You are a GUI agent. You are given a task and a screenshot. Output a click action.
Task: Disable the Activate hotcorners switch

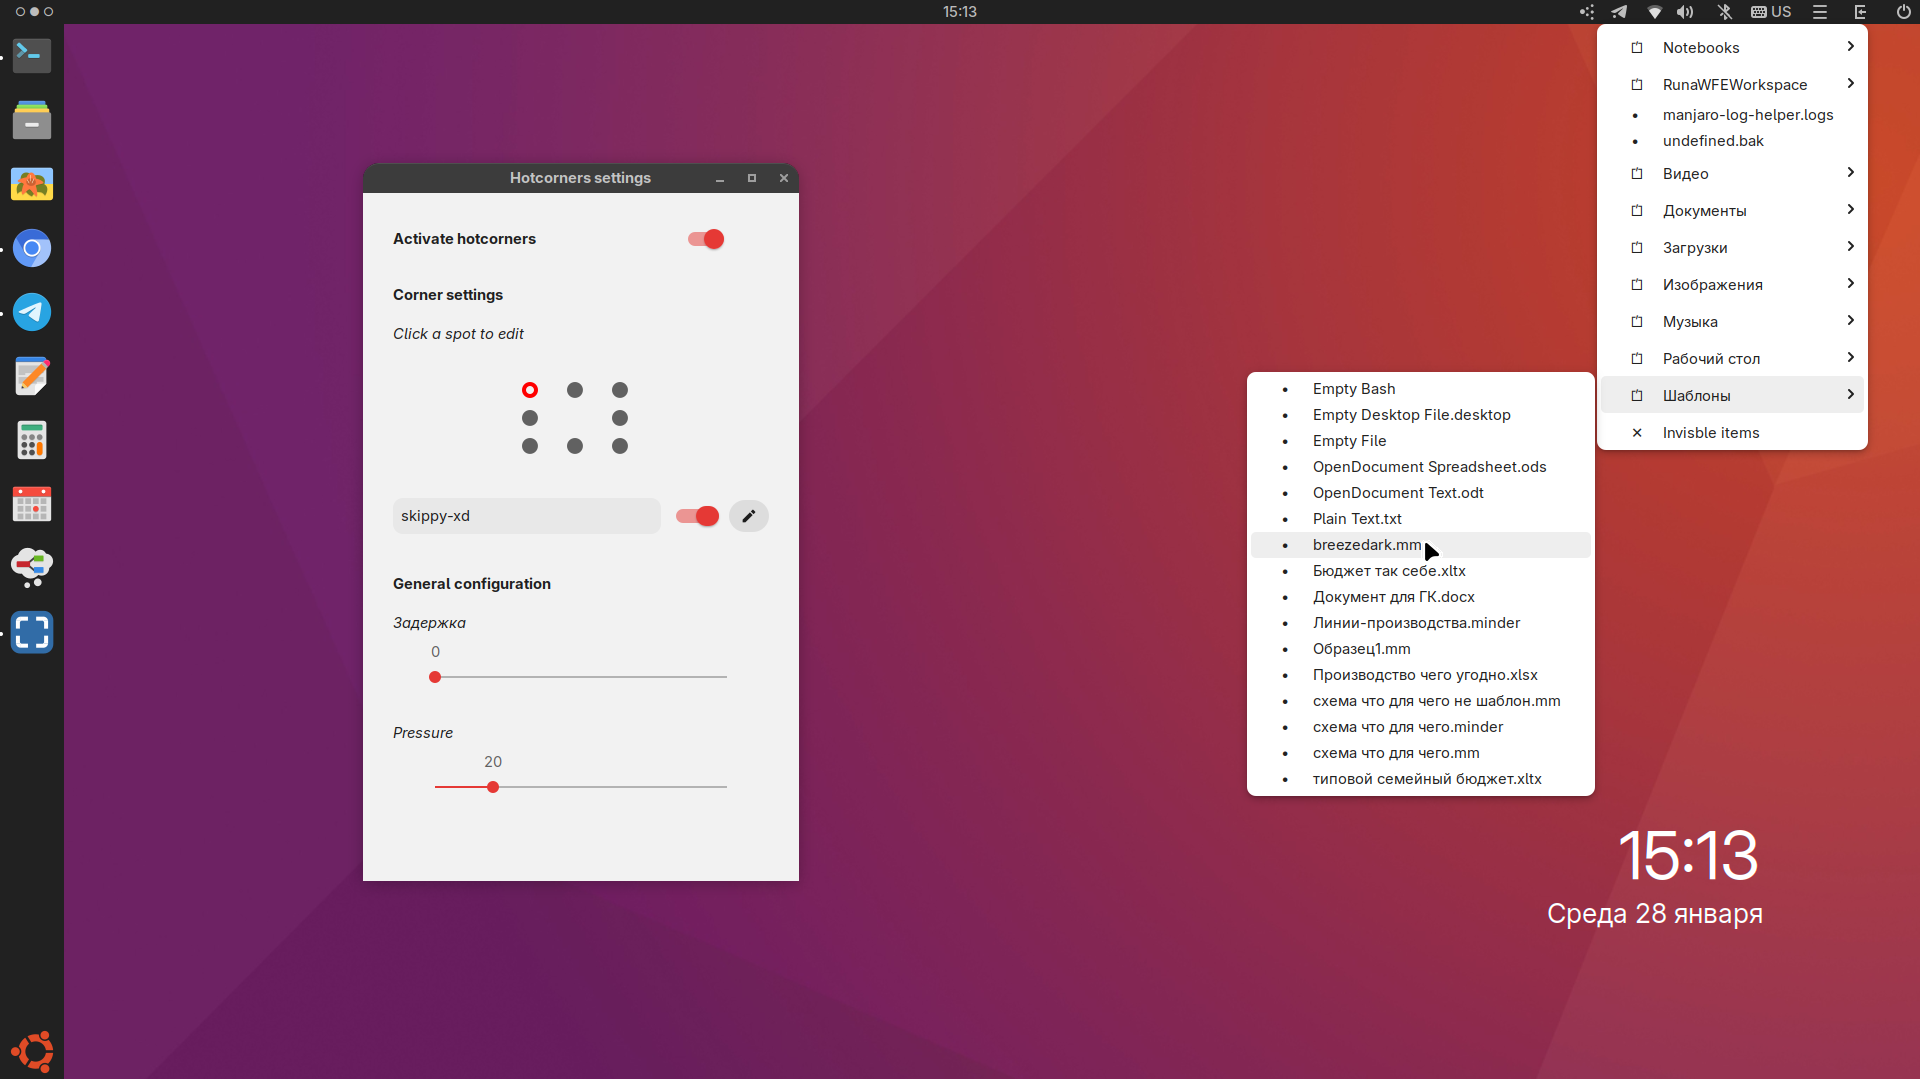point(706,239)
